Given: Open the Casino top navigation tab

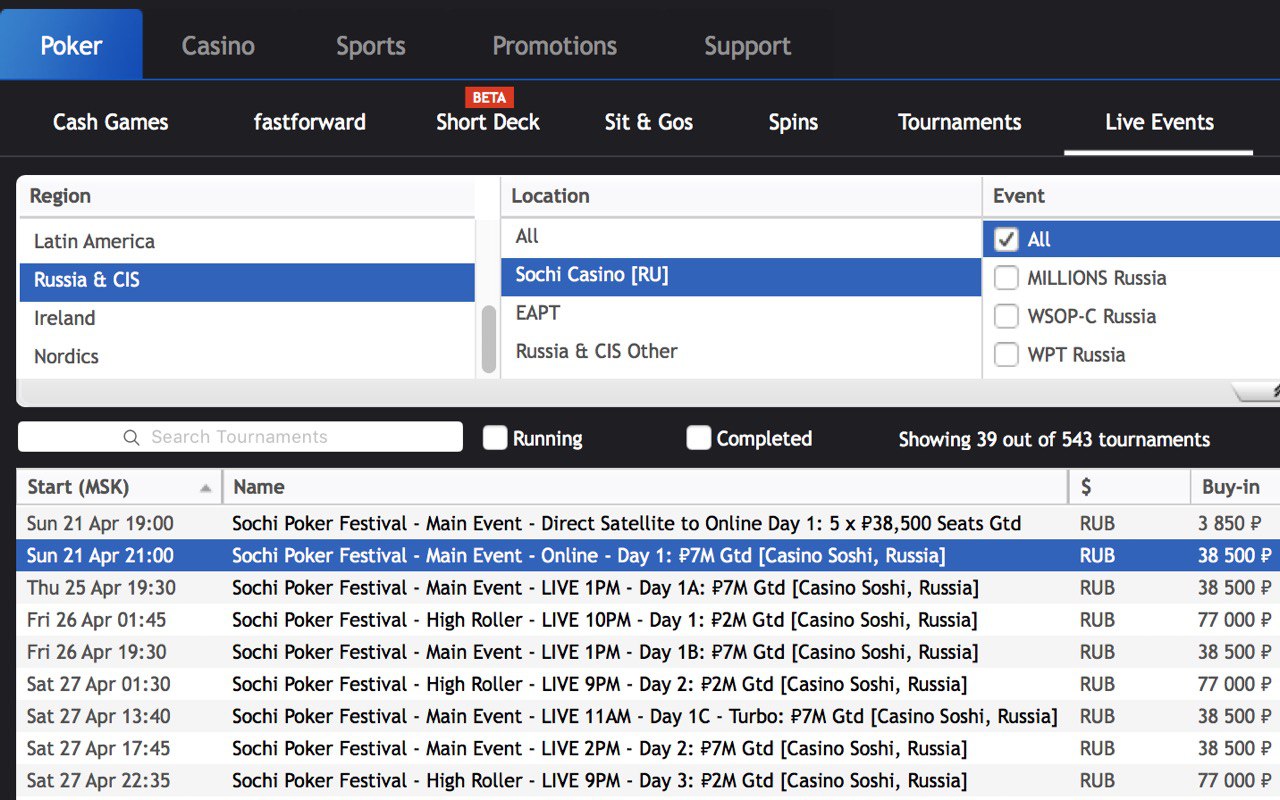Looking at the screenshot, I should (218, 46).
